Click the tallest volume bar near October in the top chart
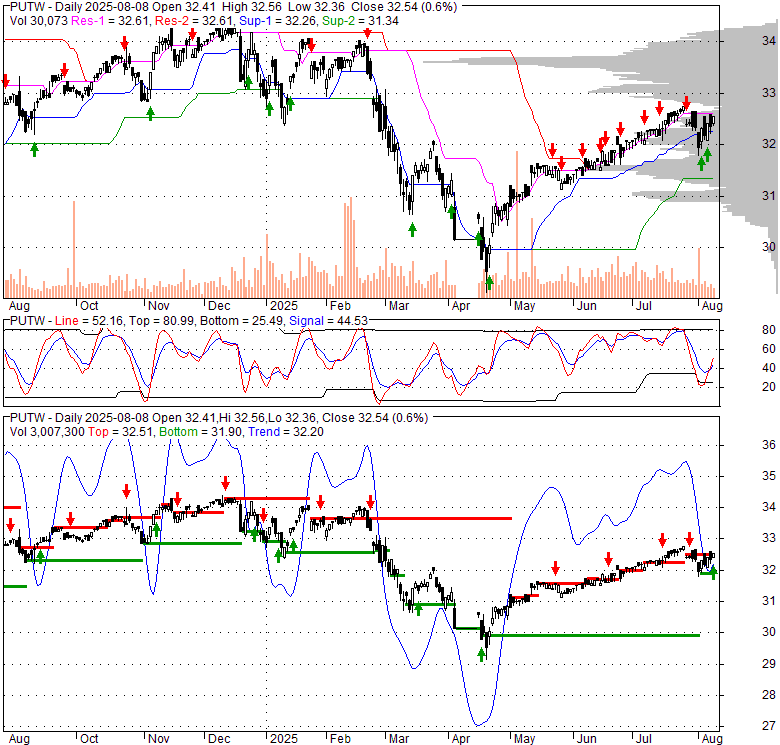The width and height of the screenshot is (780, 745). (x=74, y=249)
